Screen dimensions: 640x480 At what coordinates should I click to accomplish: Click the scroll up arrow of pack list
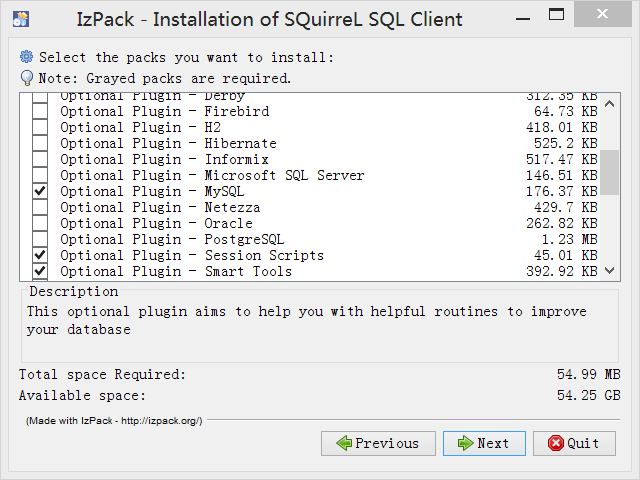point(610,104)
